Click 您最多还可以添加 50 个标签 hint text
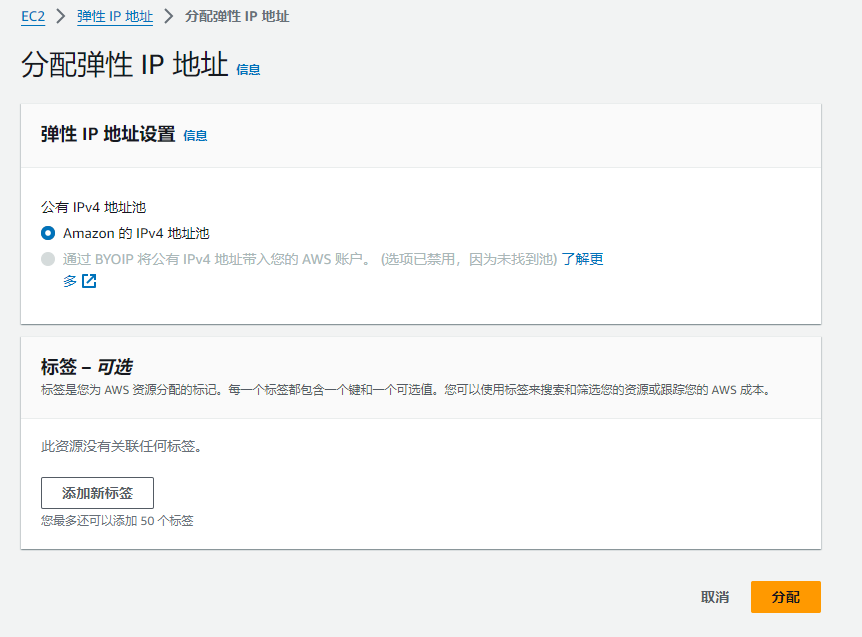 pyautogui.click(x=117, y=520)
